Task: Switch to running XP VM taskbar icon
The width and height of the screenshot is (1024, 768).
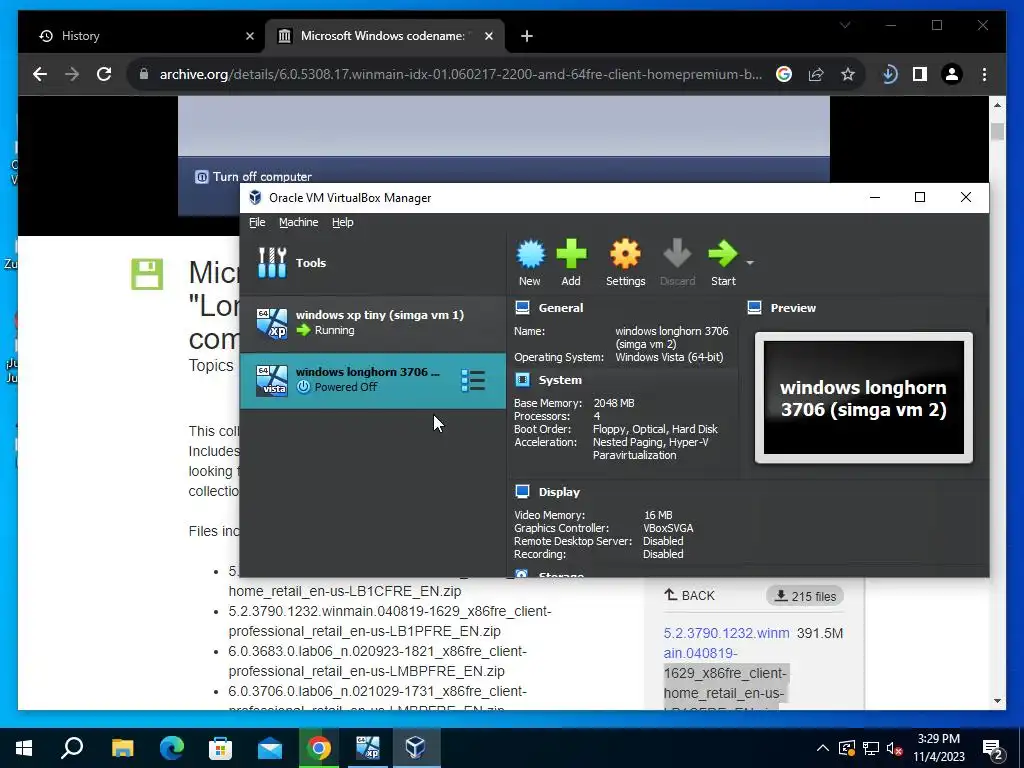Action: coord(368,748)
